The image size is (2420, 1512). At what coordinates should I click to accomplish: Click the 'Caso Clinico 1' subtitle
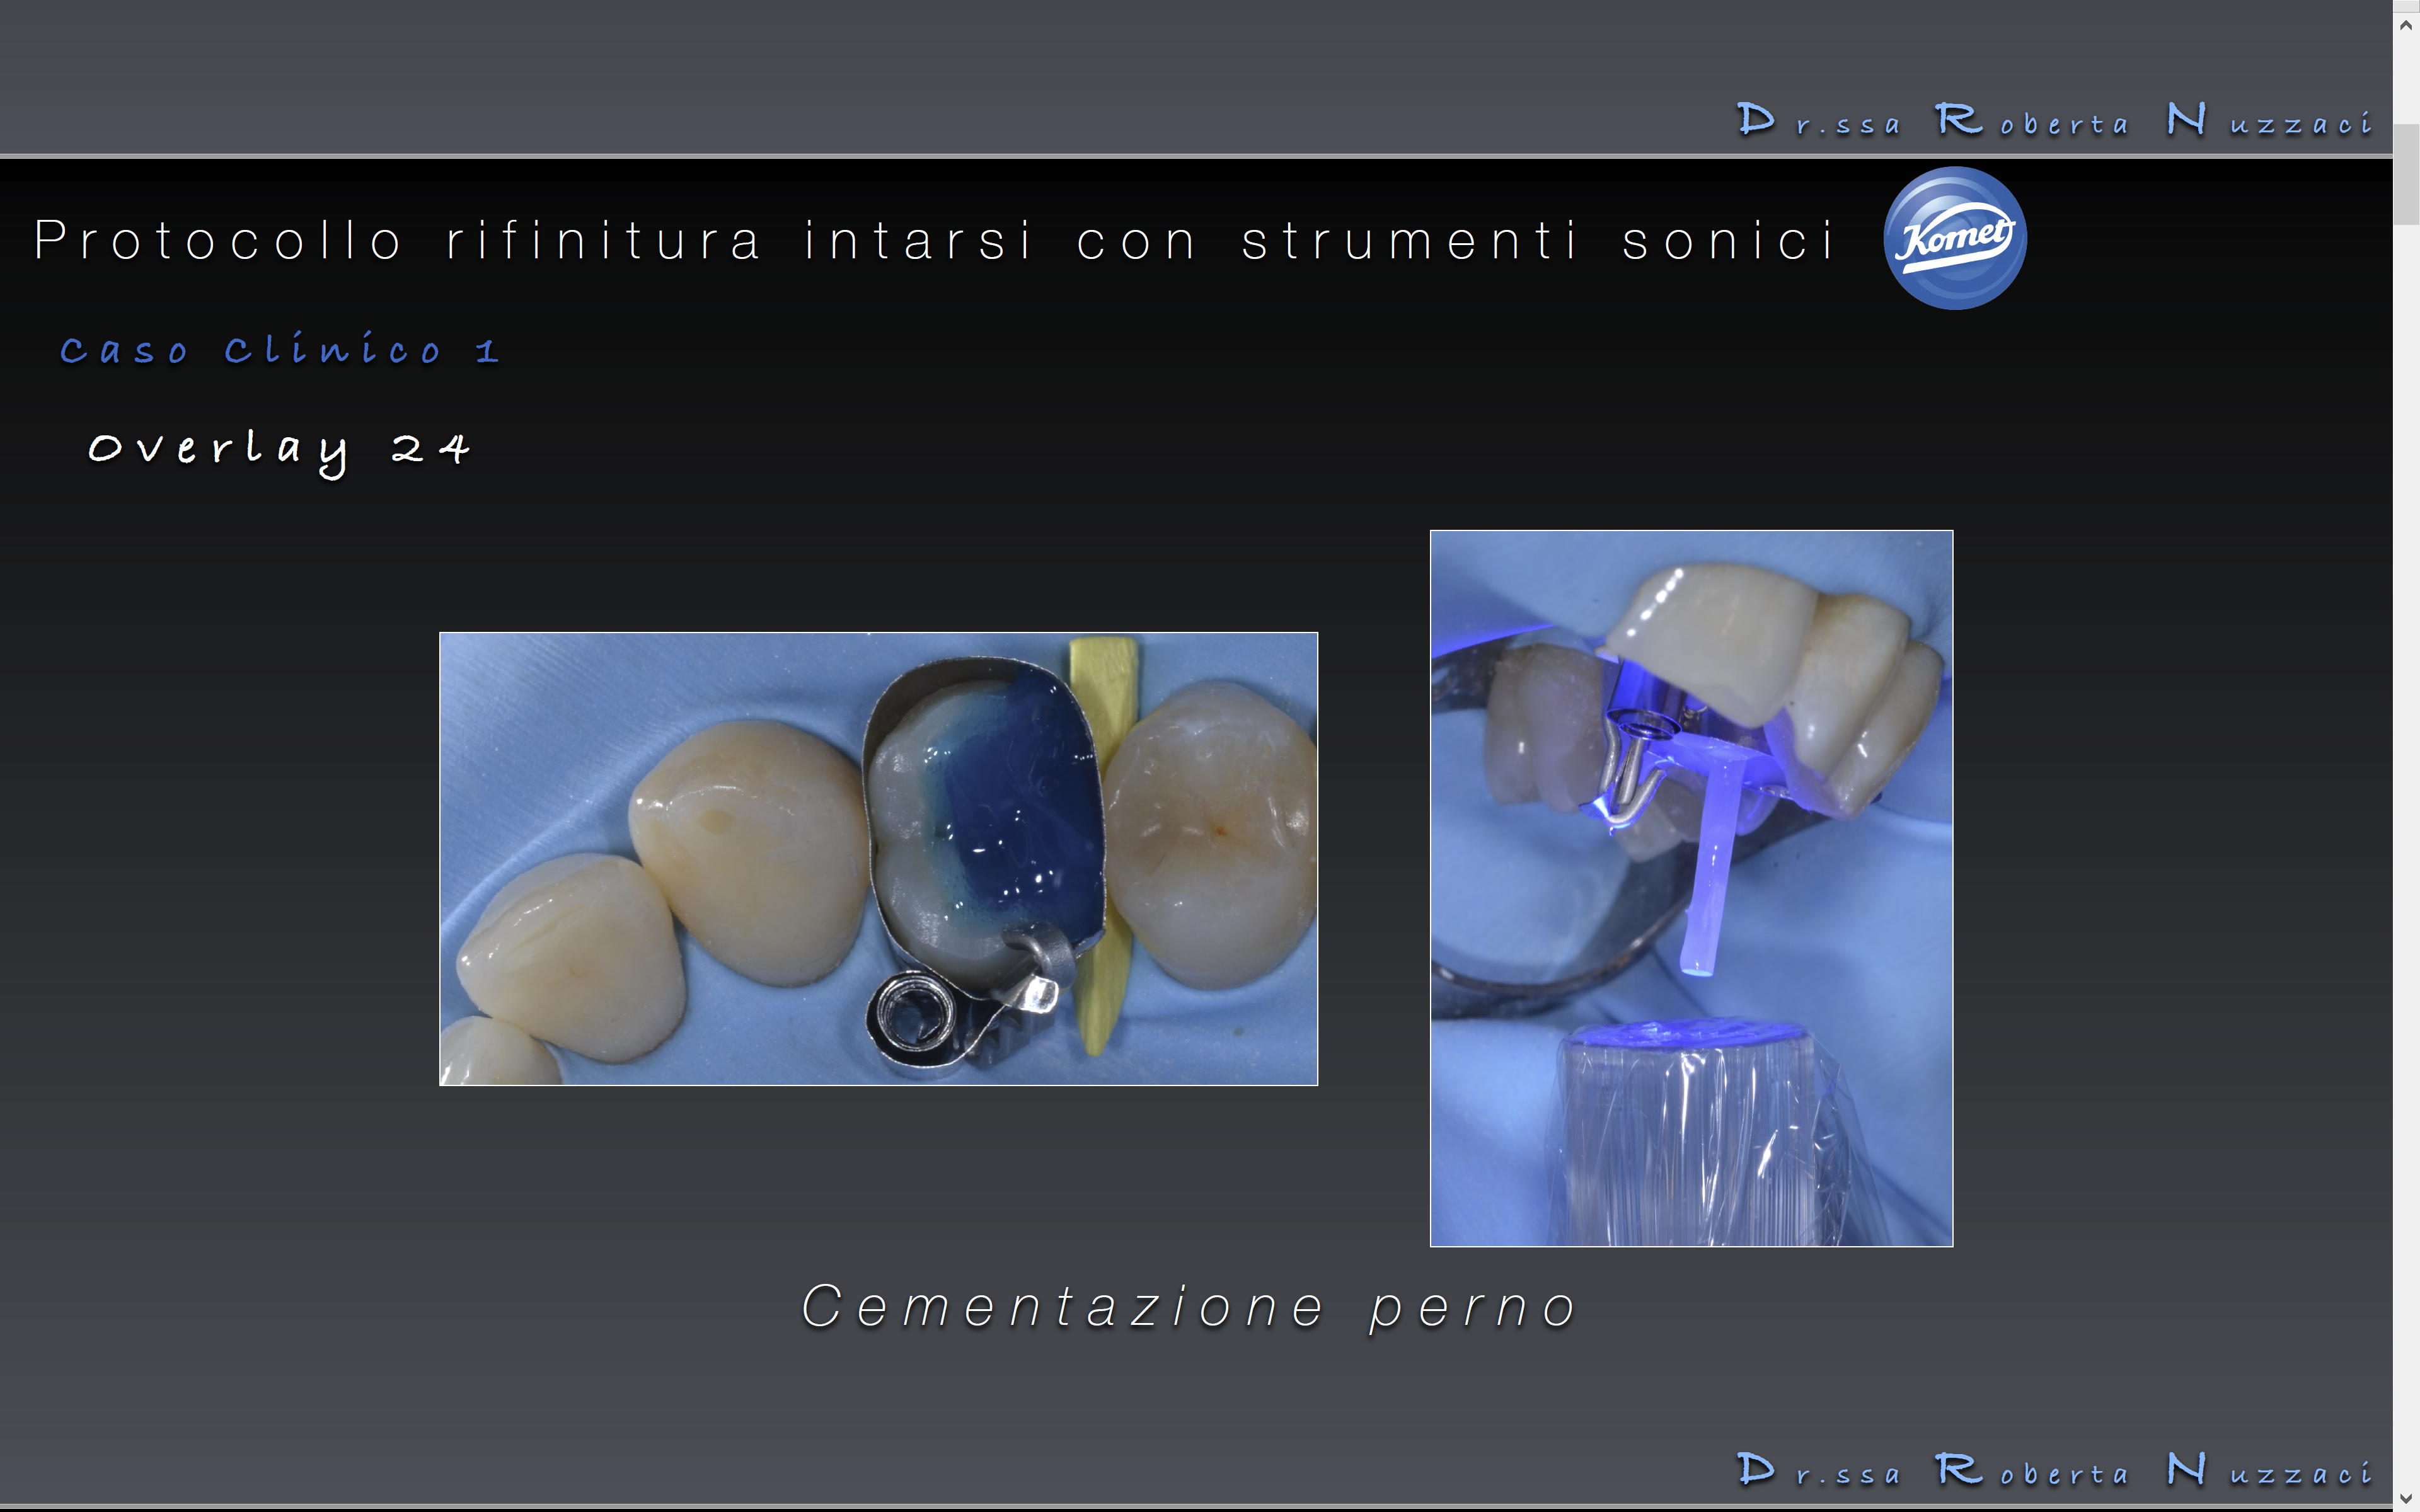pyautogui.click(x=280, y=349)
